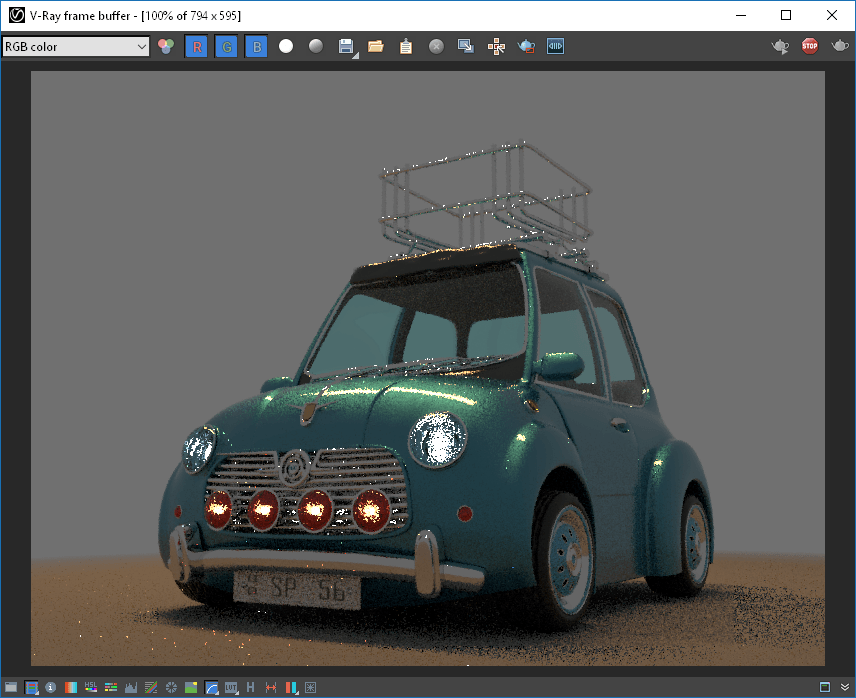Viewport: 856px width, 698px height.
Task: Clear the current frame buffer image
Action: click(435, 45)
